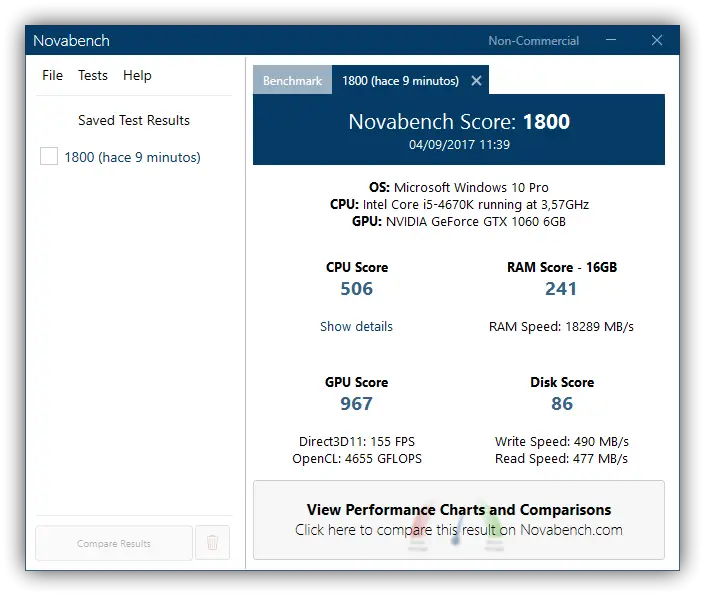The height and width of the screenshot is (596, 705).
Task: Click Write Speed: 490 MB/s text
Action: pos(562,441)
